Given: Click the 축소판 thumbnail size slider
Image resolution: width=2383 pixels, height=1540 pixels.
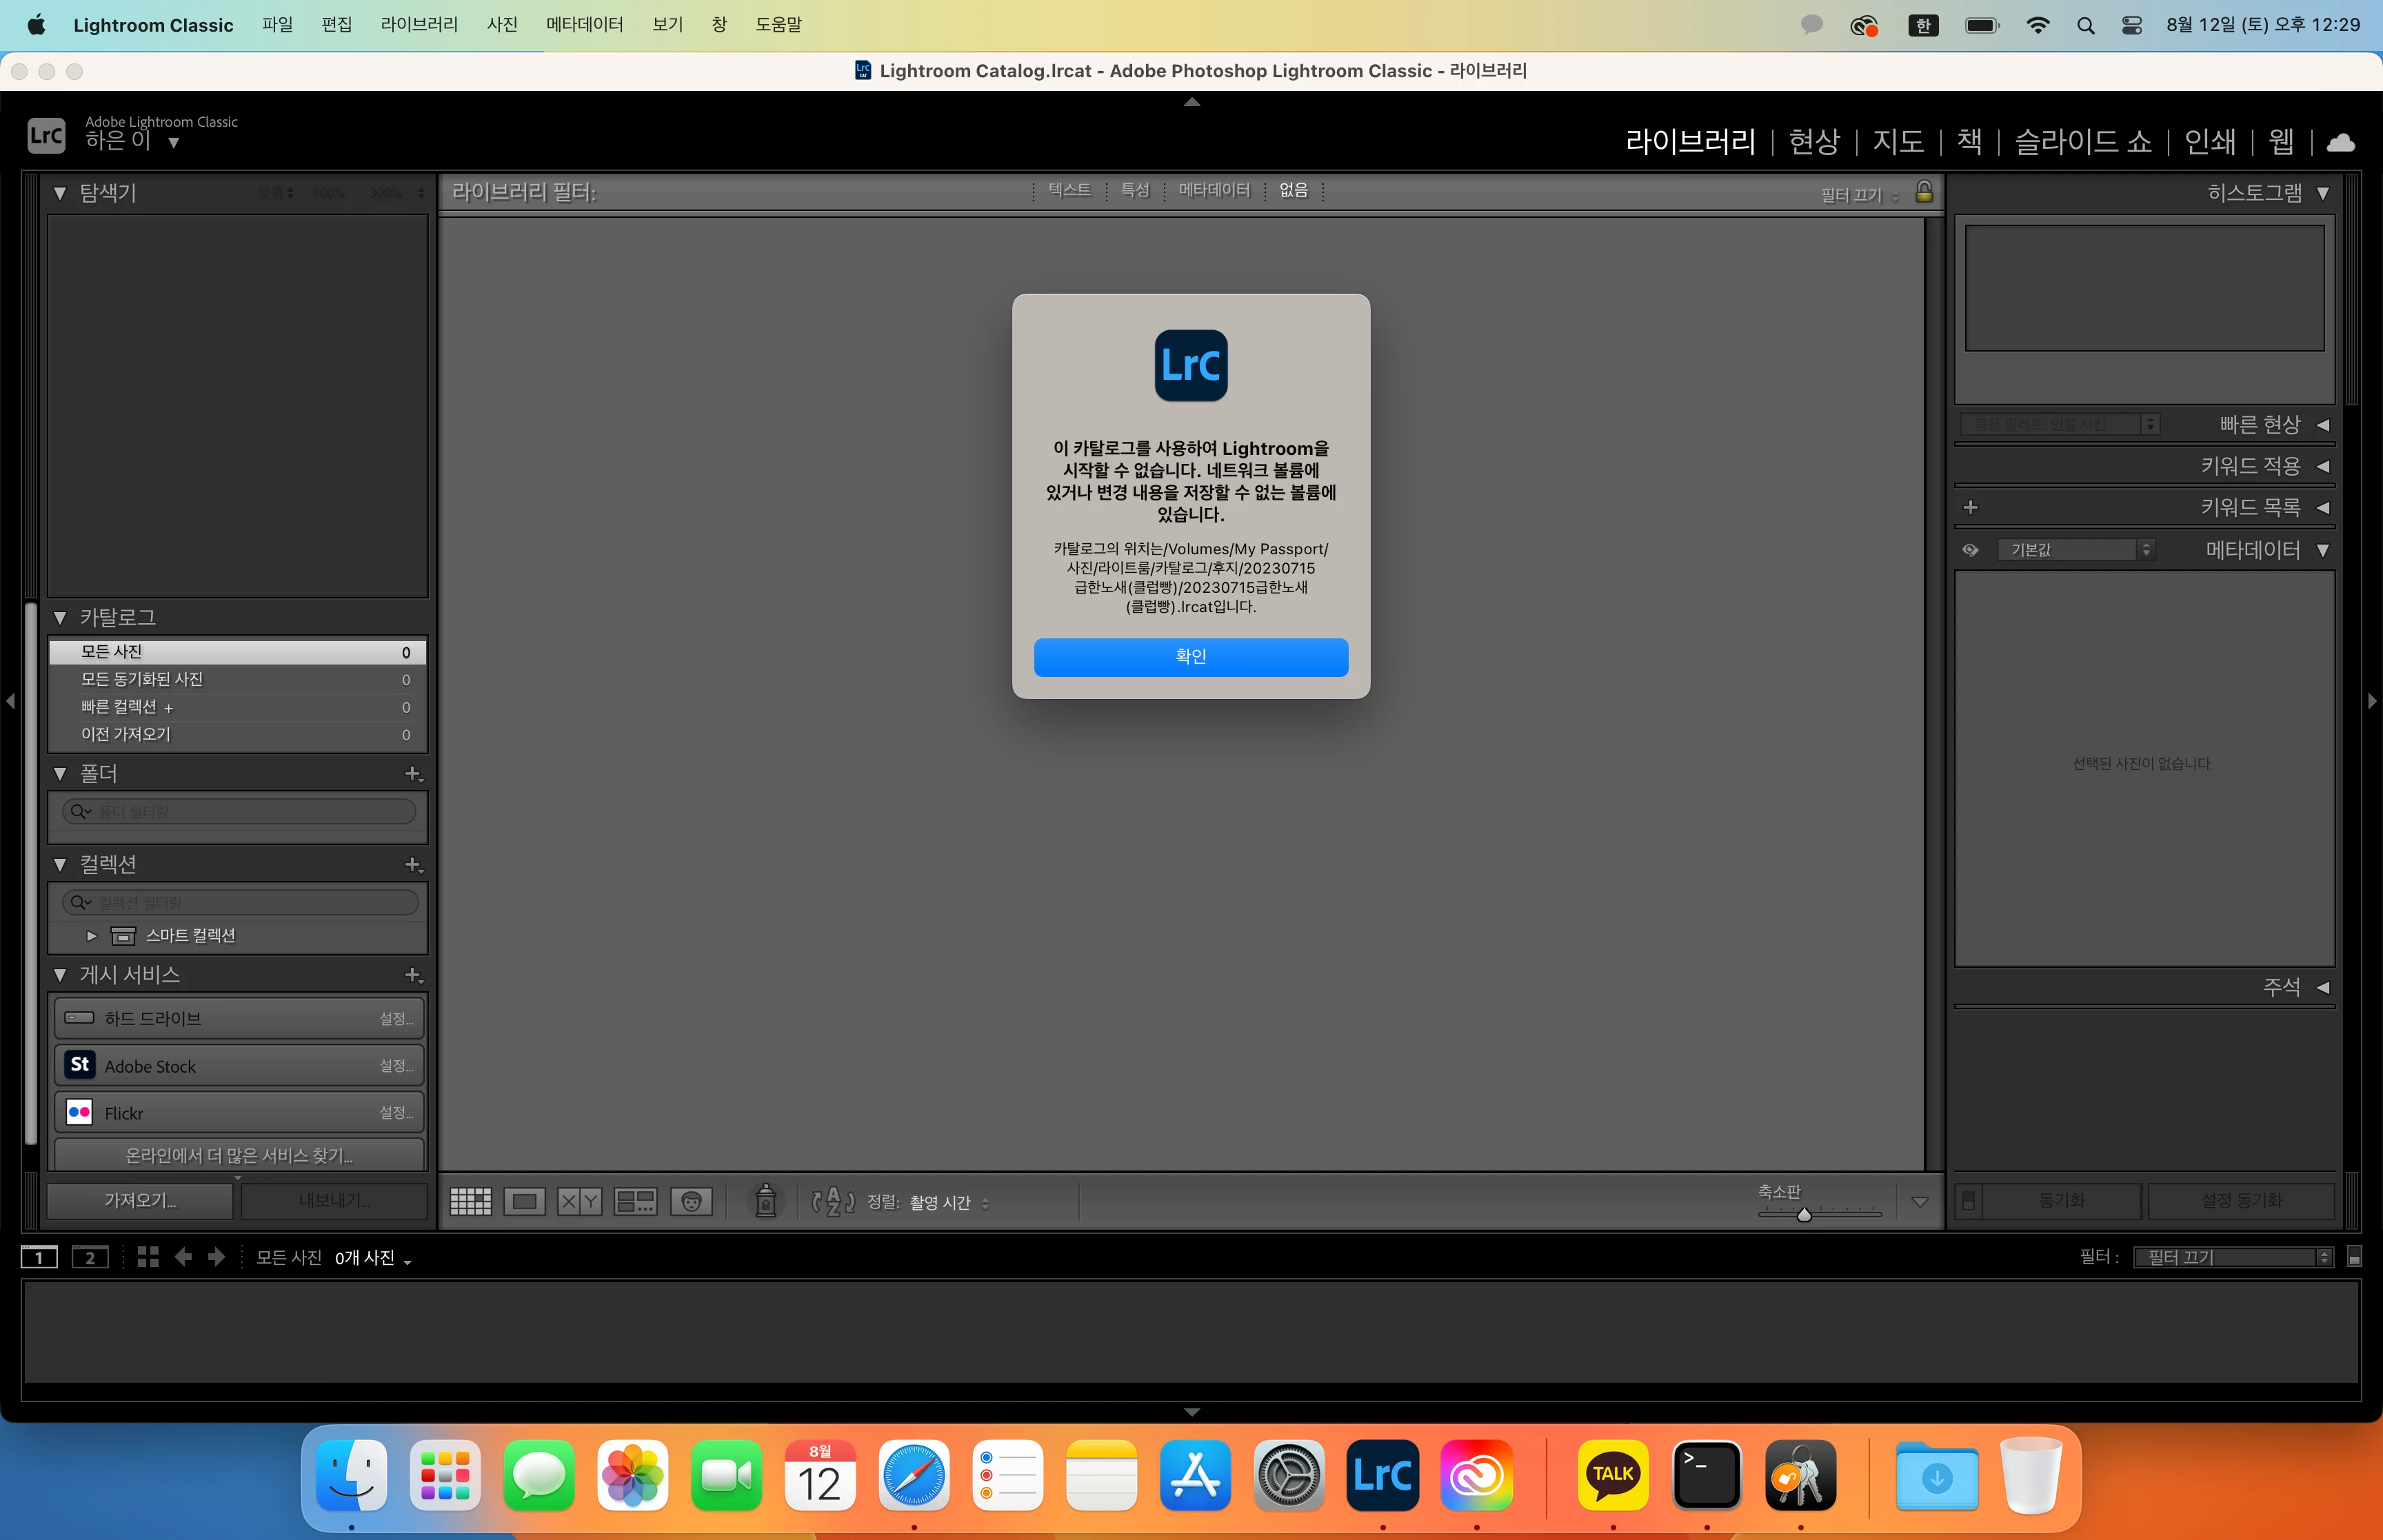Looking at the screenshot, I should [x=1804, y=1214].
